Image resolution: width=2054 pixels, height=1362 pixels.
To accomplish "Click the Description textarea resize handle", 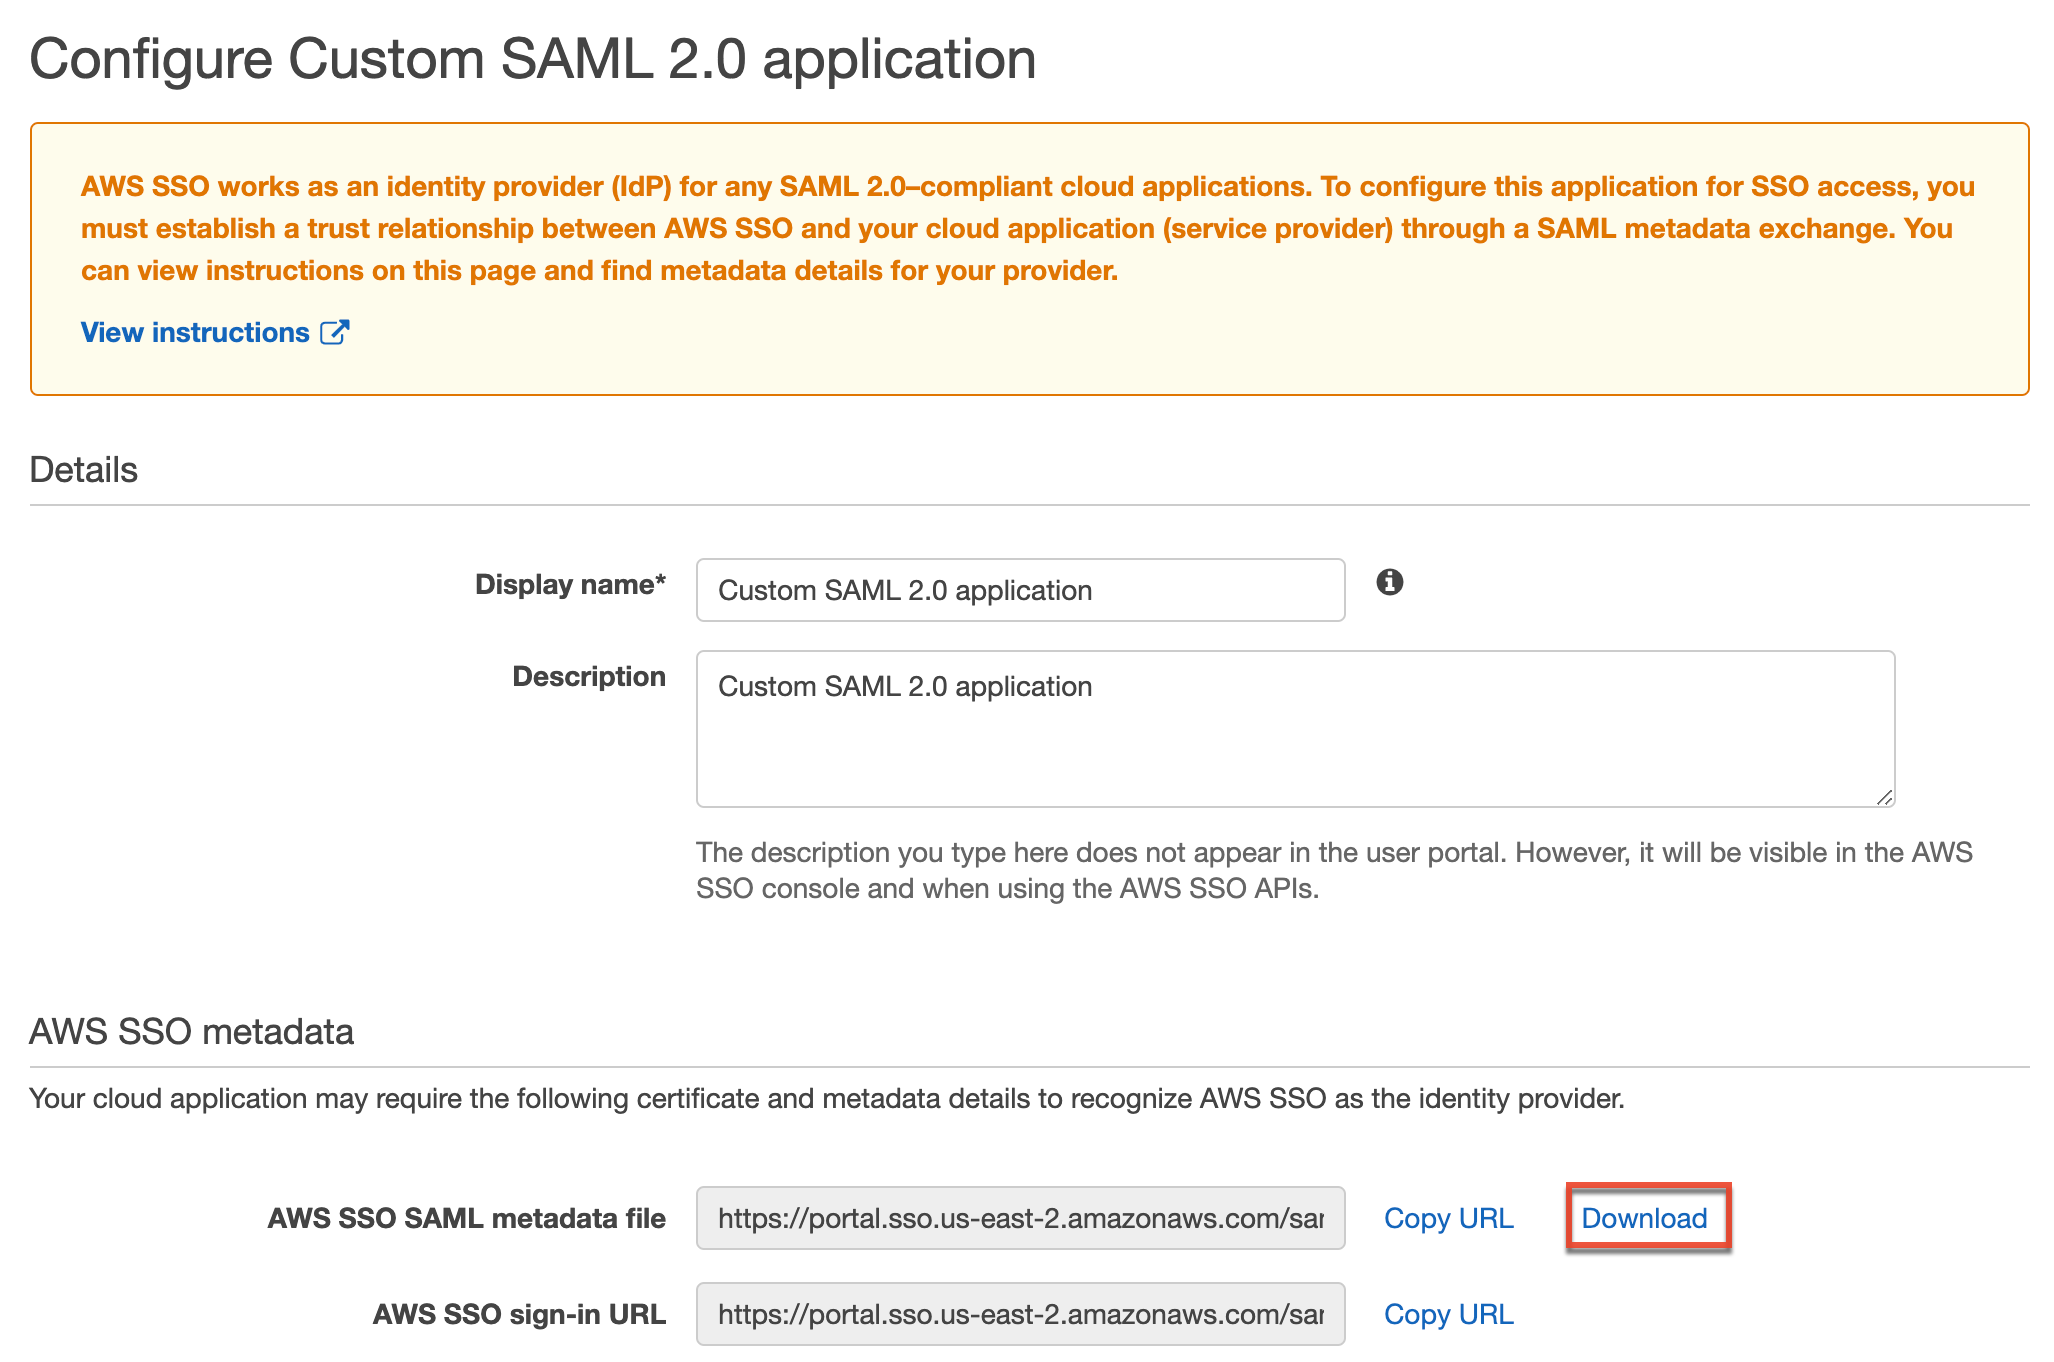I will (1884, 795).
